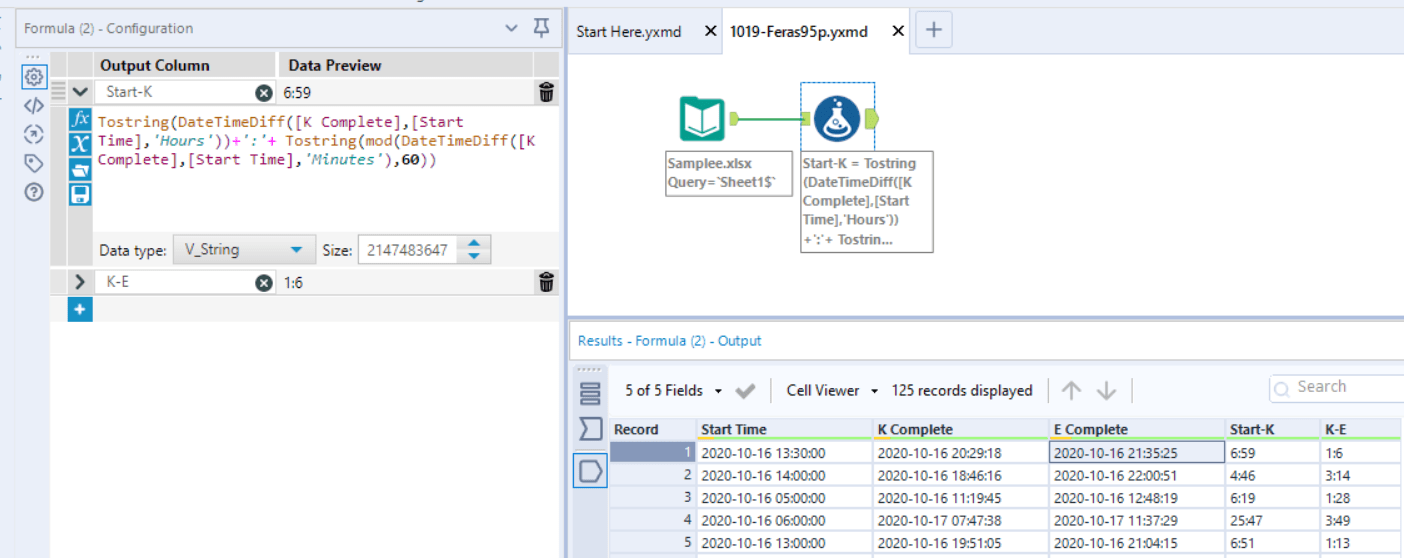
Task: Go to previous record with up arrow
Action: click(1071, 390)
